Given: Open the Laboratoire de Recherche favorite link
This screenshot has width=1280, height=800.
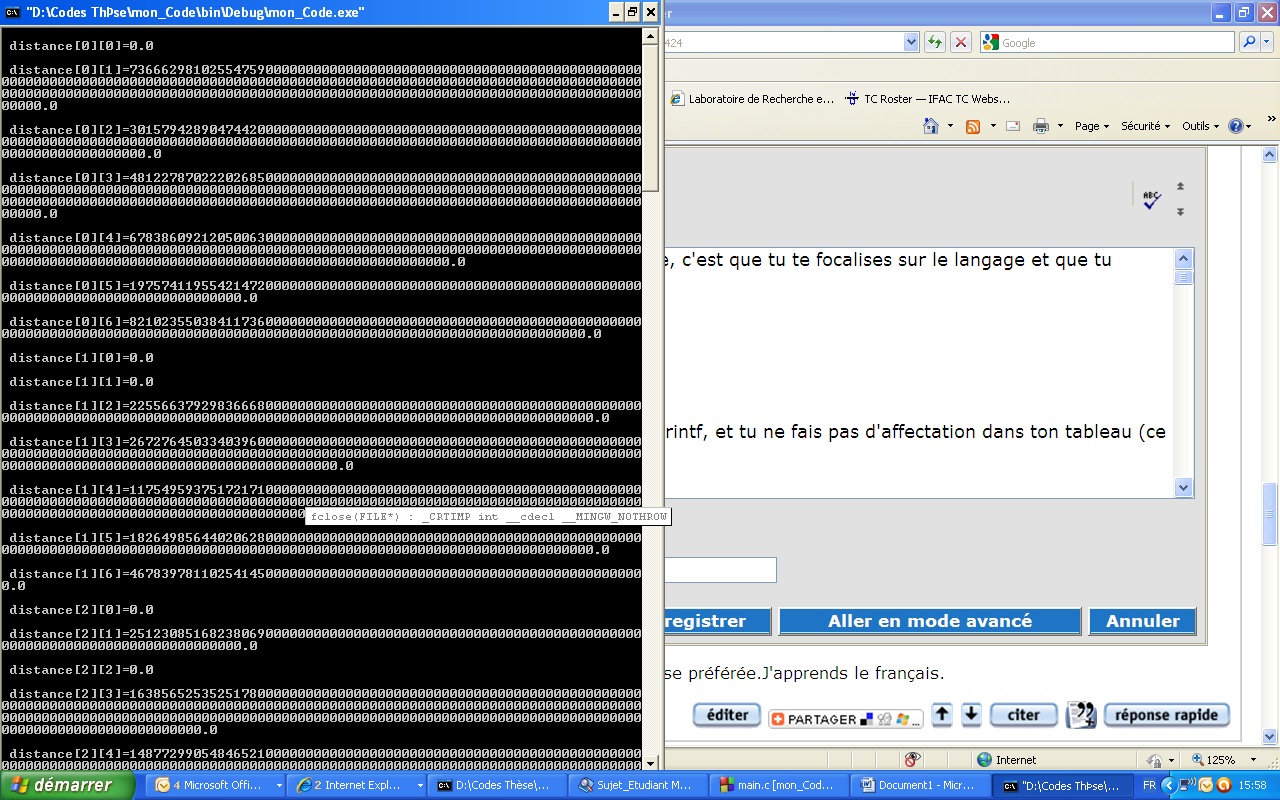Looking at the screenshot, I should 752,99.
